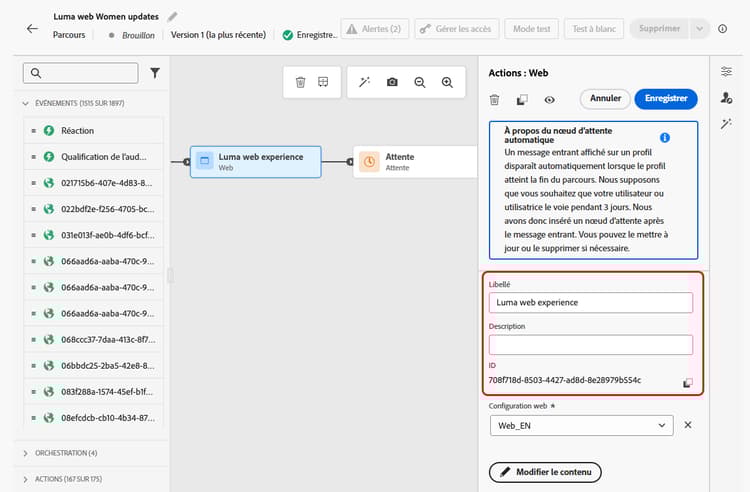This screenshot has width=750, height=492.
Task: Delete the Web action via panel trash
Action: tap(495, 99)
